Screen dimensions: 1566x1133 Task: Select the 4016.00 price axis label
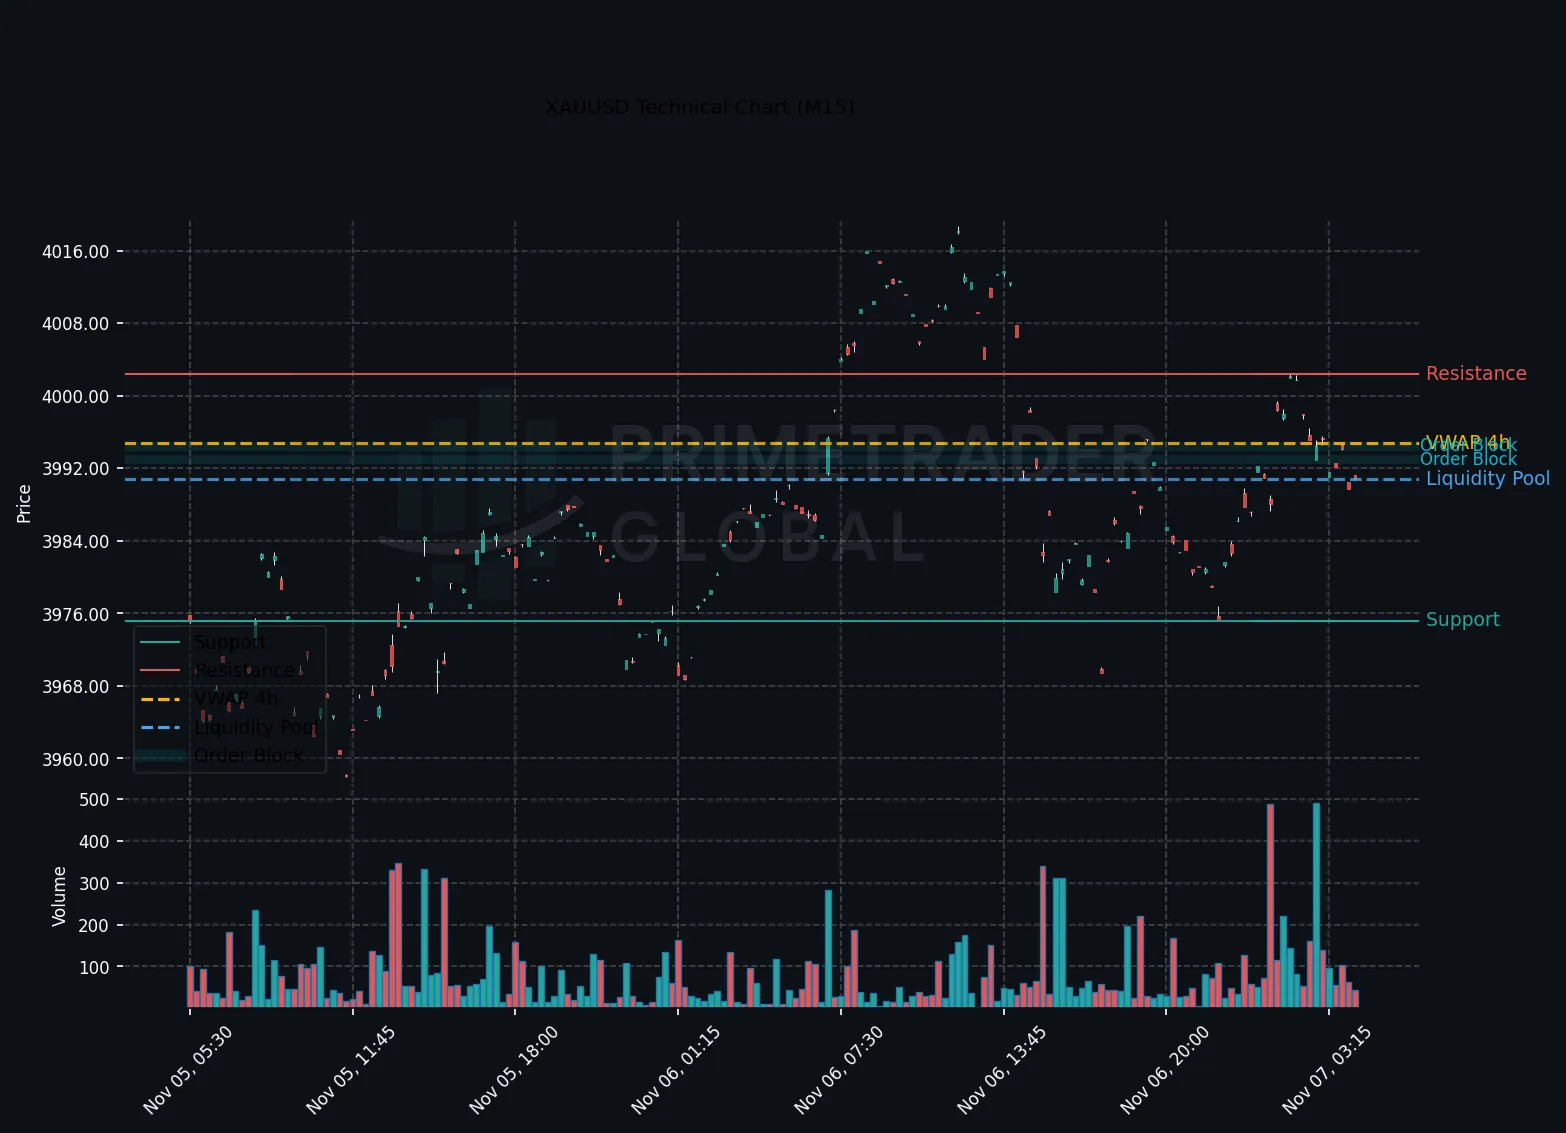point(76,252)
